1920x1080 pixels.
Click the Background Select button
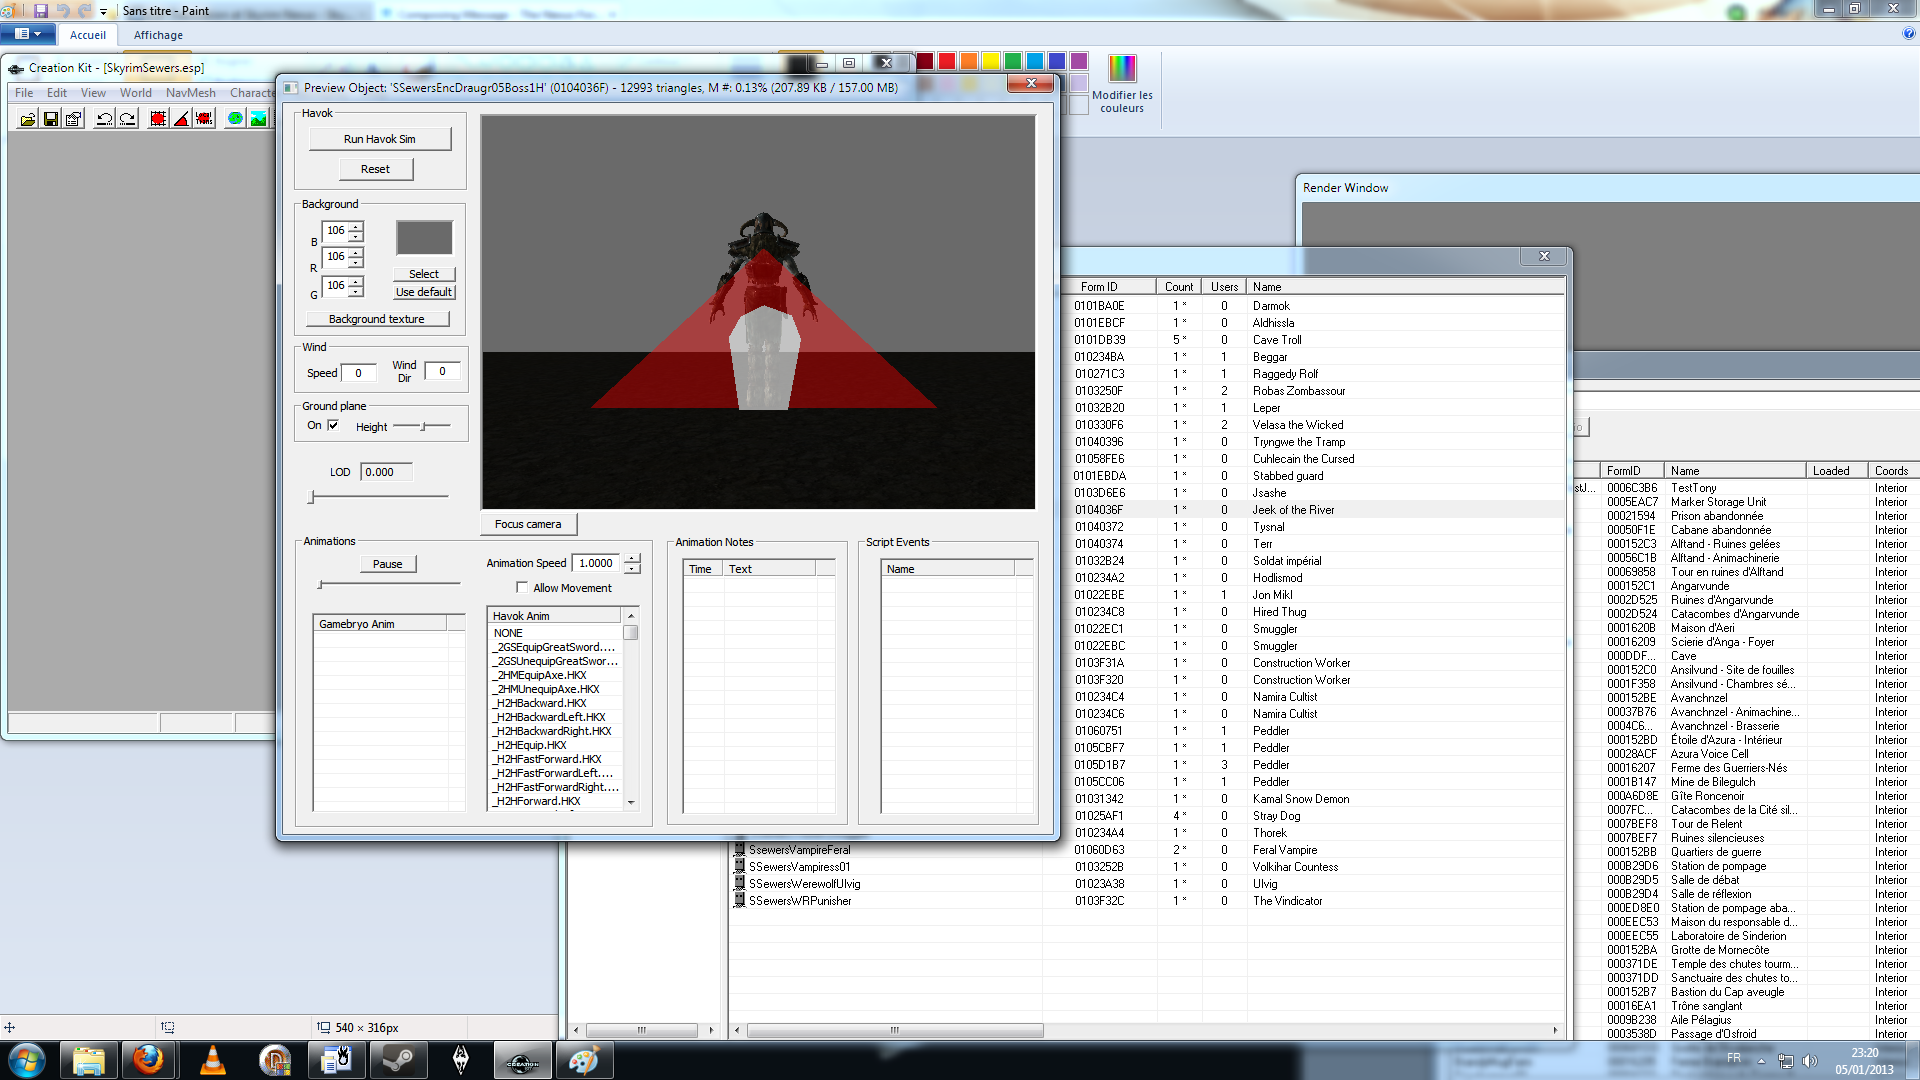coord(424,274)
